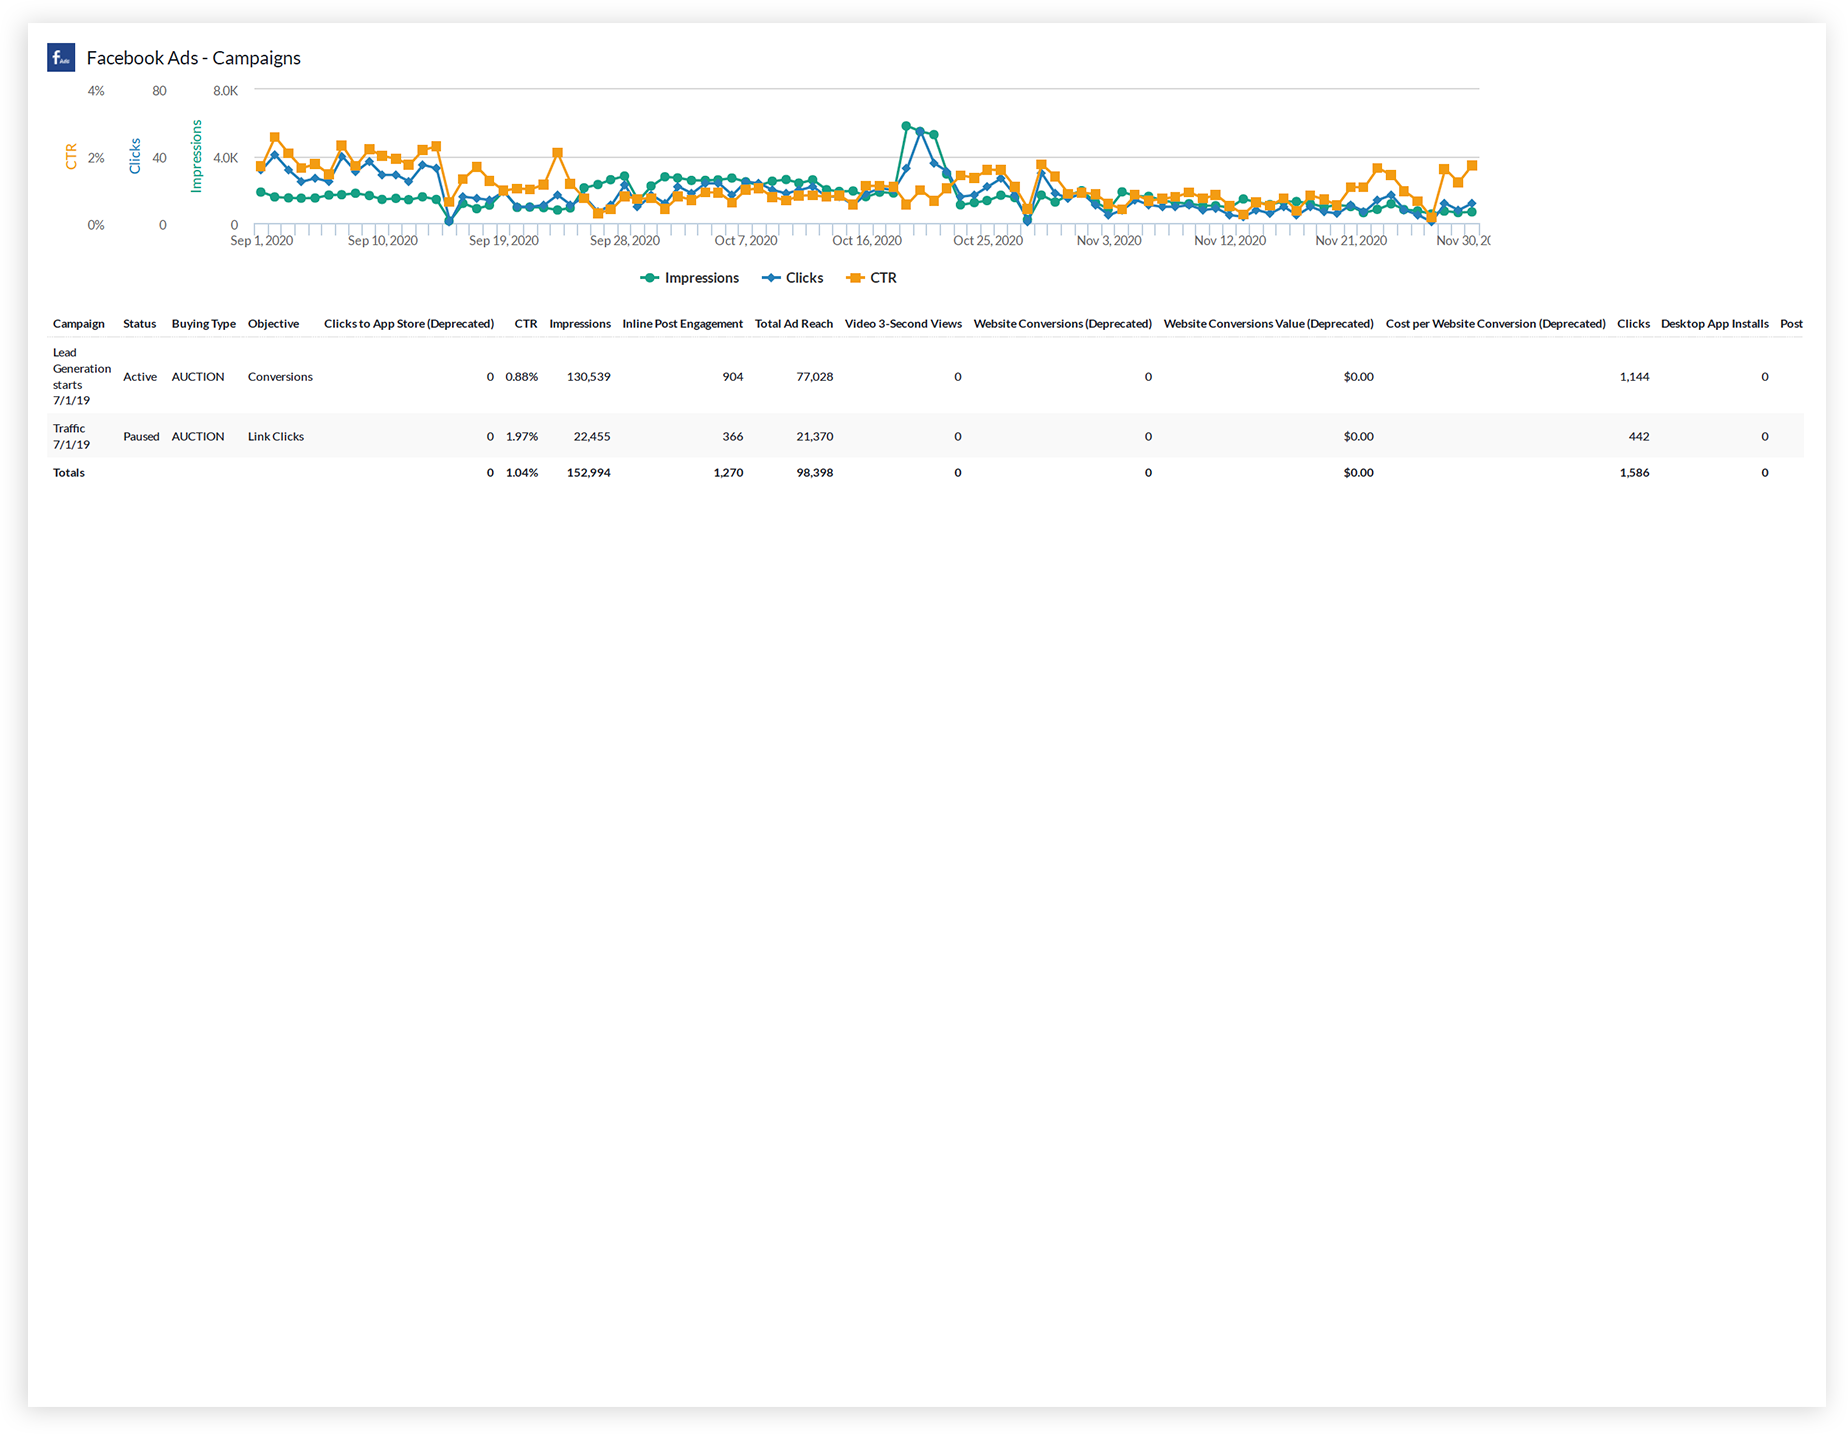
Task: Select the green Impressions legend marker
Action: pos(649,278)
